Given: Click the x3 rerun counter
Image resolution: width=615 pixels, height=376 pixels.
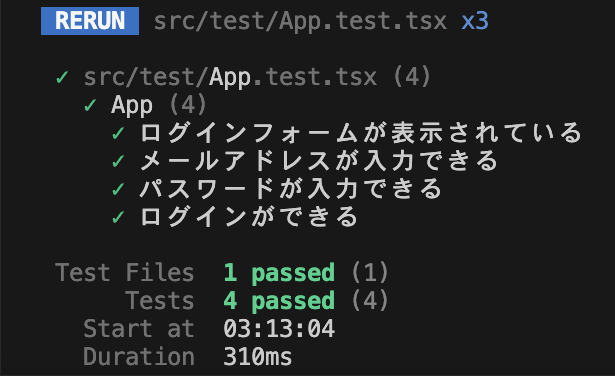Looking at the screenshot, I should coord(475,21).
